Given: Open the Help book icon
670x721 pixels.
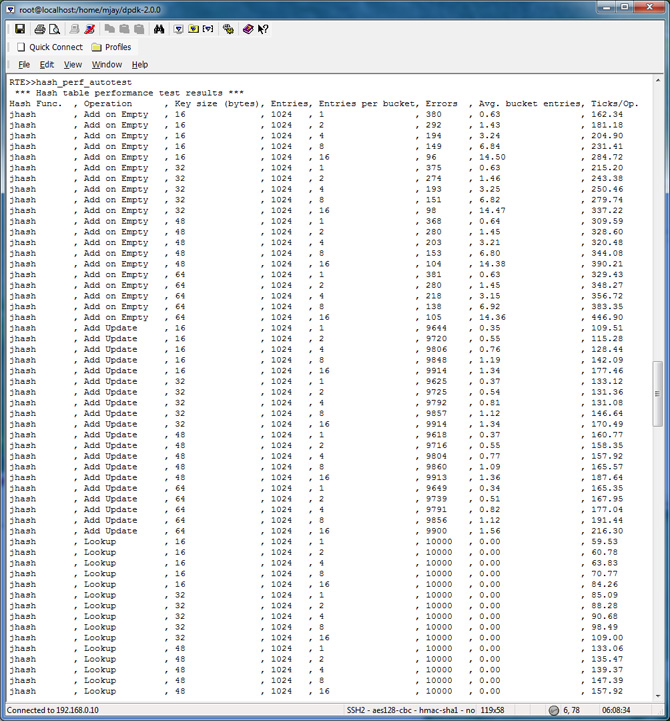Looking at the screenshot, I should coord(248,29).
